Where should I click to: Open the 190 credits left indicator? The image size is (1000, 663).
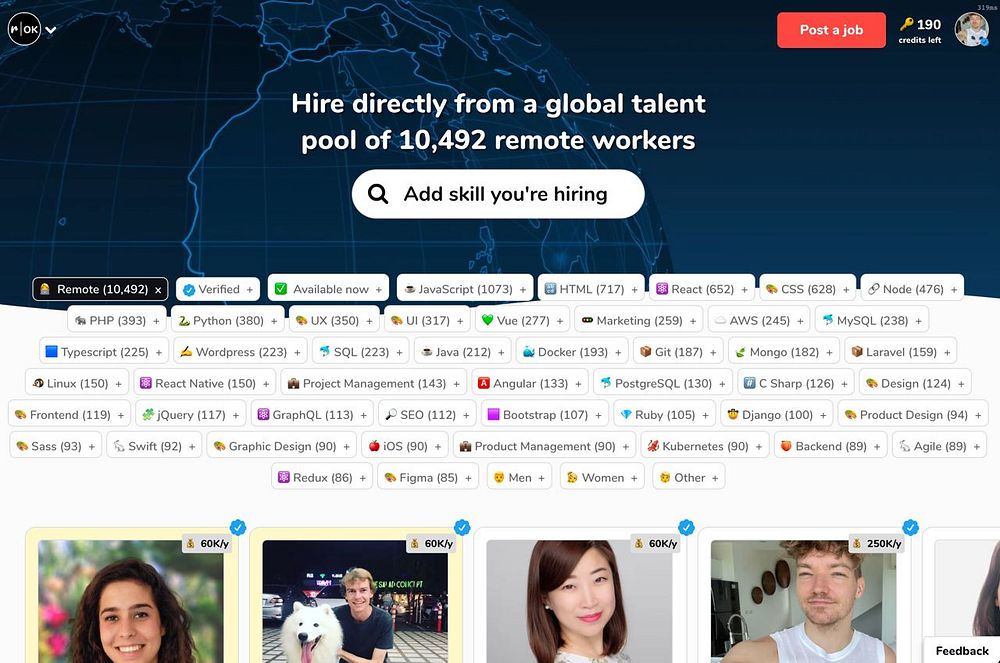(x=920, y=30)
